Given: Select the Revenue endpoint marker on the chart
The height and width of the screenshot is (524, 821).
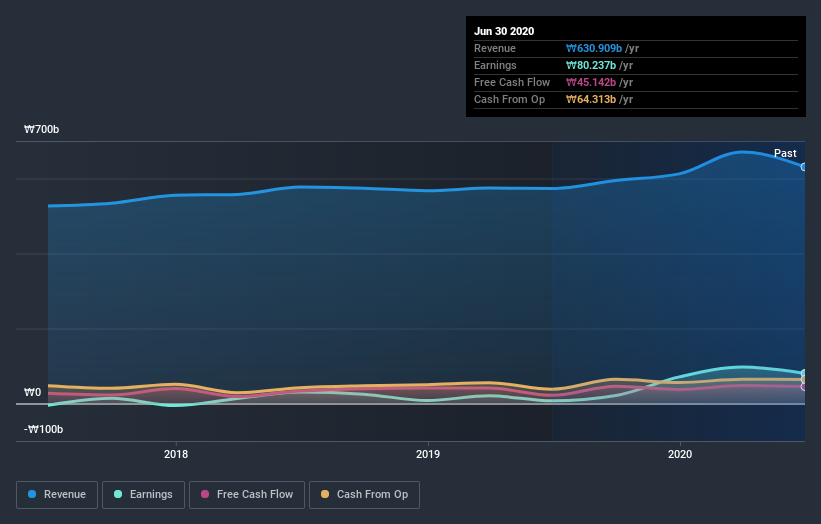Looking at the screenshot, I should click(804, 167).
